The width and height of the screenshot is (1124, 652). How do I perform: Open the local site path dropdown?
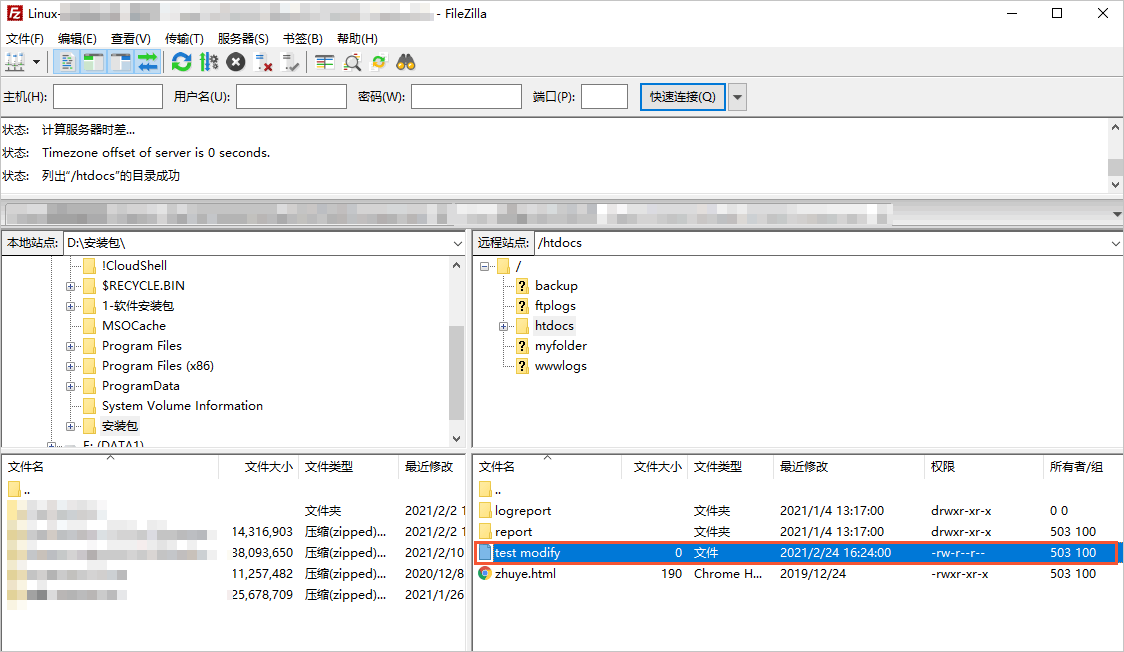[457, 244]
